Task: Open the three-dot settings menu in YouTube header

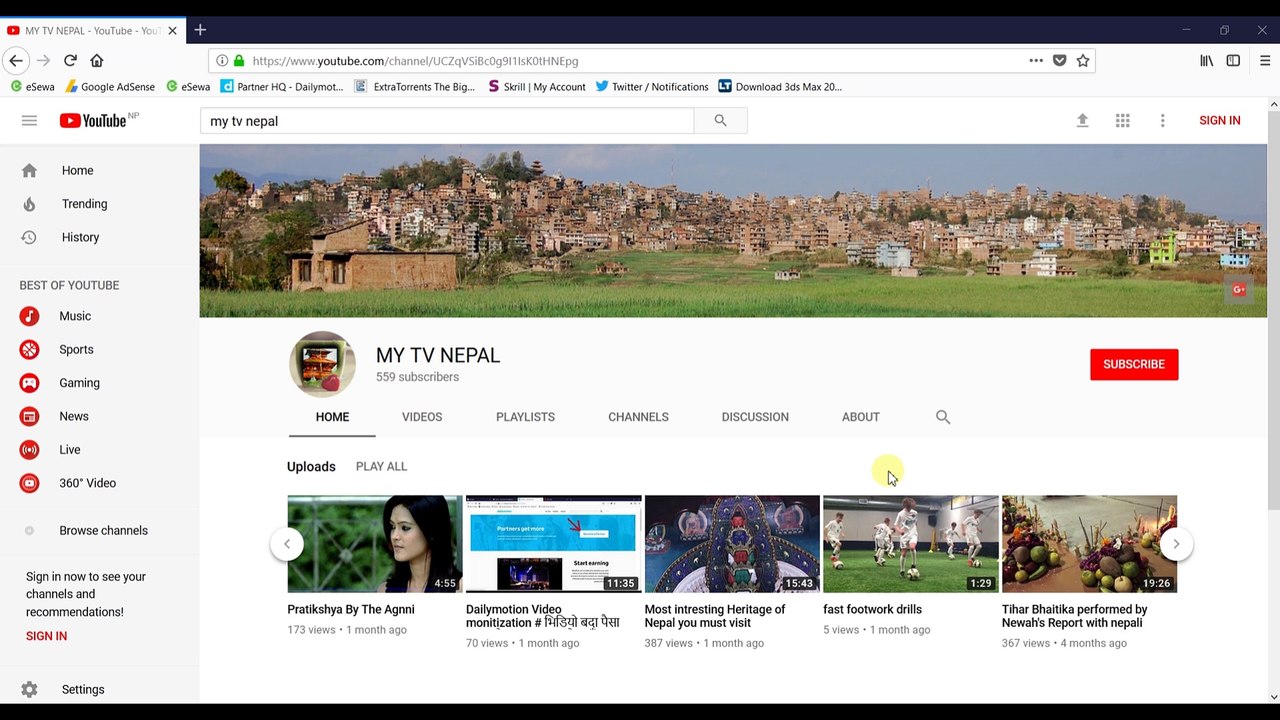Action: pyautogui.click(x=1162, y=121)
